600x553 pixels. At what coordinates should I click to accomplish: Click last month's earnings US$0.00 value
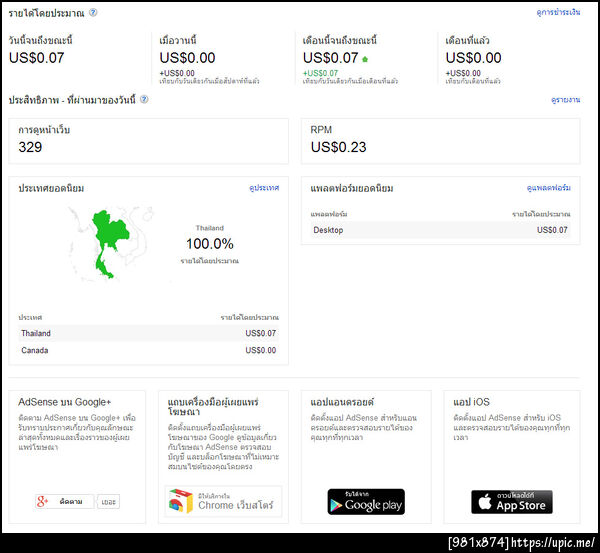(x=473, y=58)
